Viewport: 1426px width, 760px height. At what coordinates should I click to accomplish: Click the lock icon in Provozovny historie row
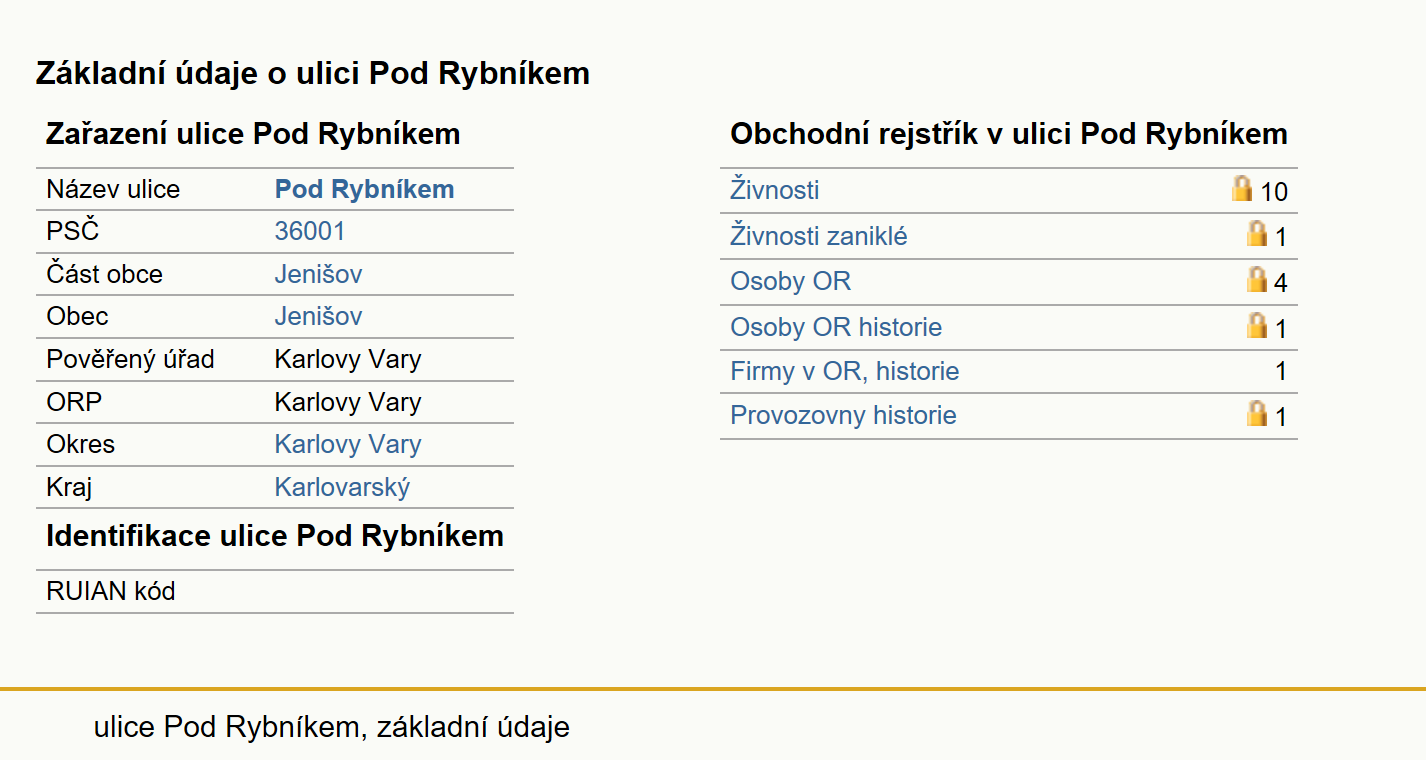1257,413
